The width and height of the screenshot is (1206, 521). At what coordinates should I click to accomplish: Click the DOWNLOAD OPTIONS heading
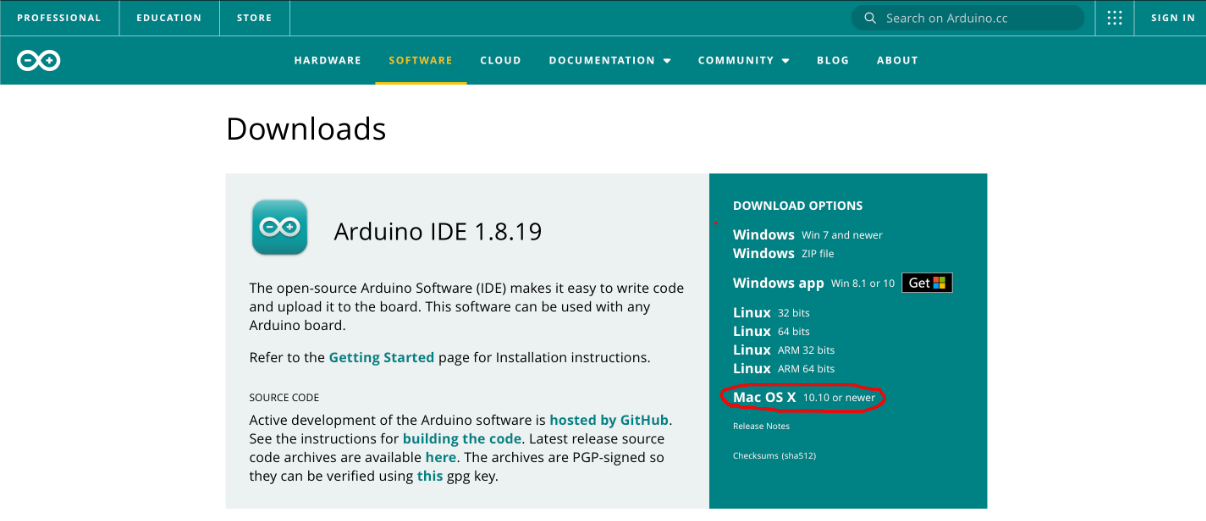click(798, 205)
